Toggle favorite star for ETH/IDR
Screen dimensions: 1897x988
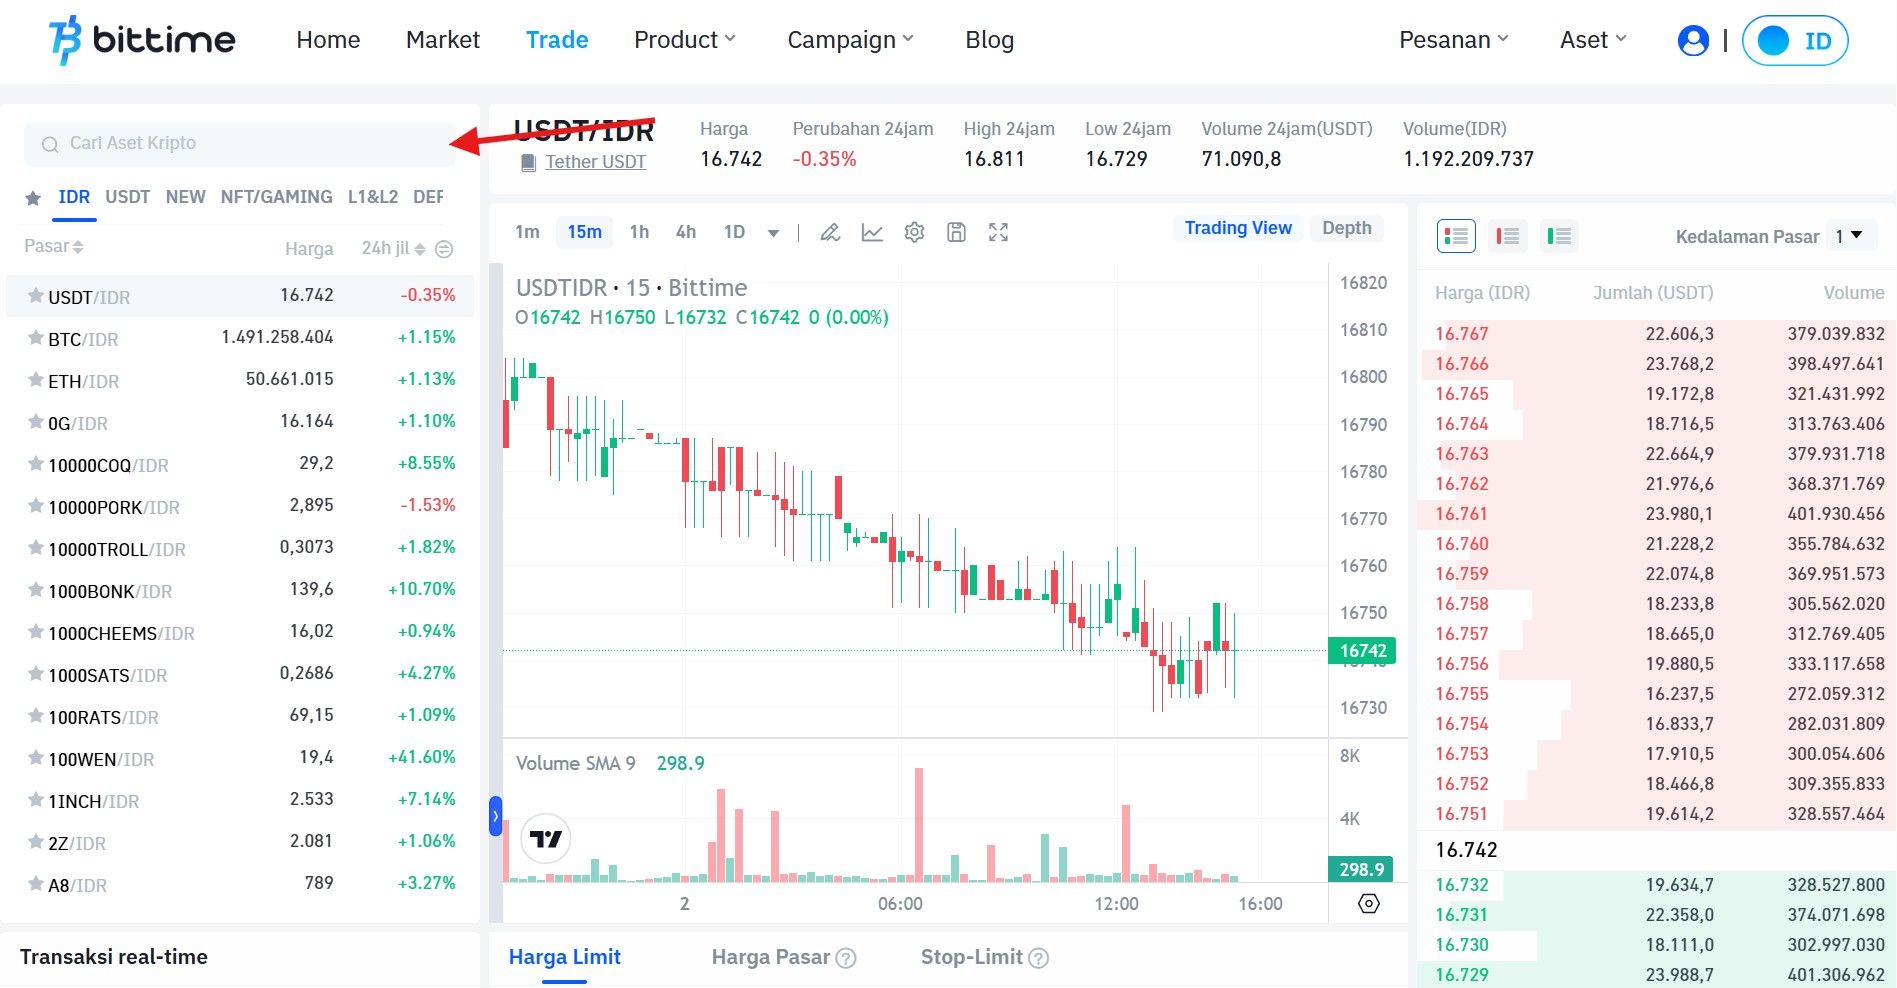click(35, 380)
